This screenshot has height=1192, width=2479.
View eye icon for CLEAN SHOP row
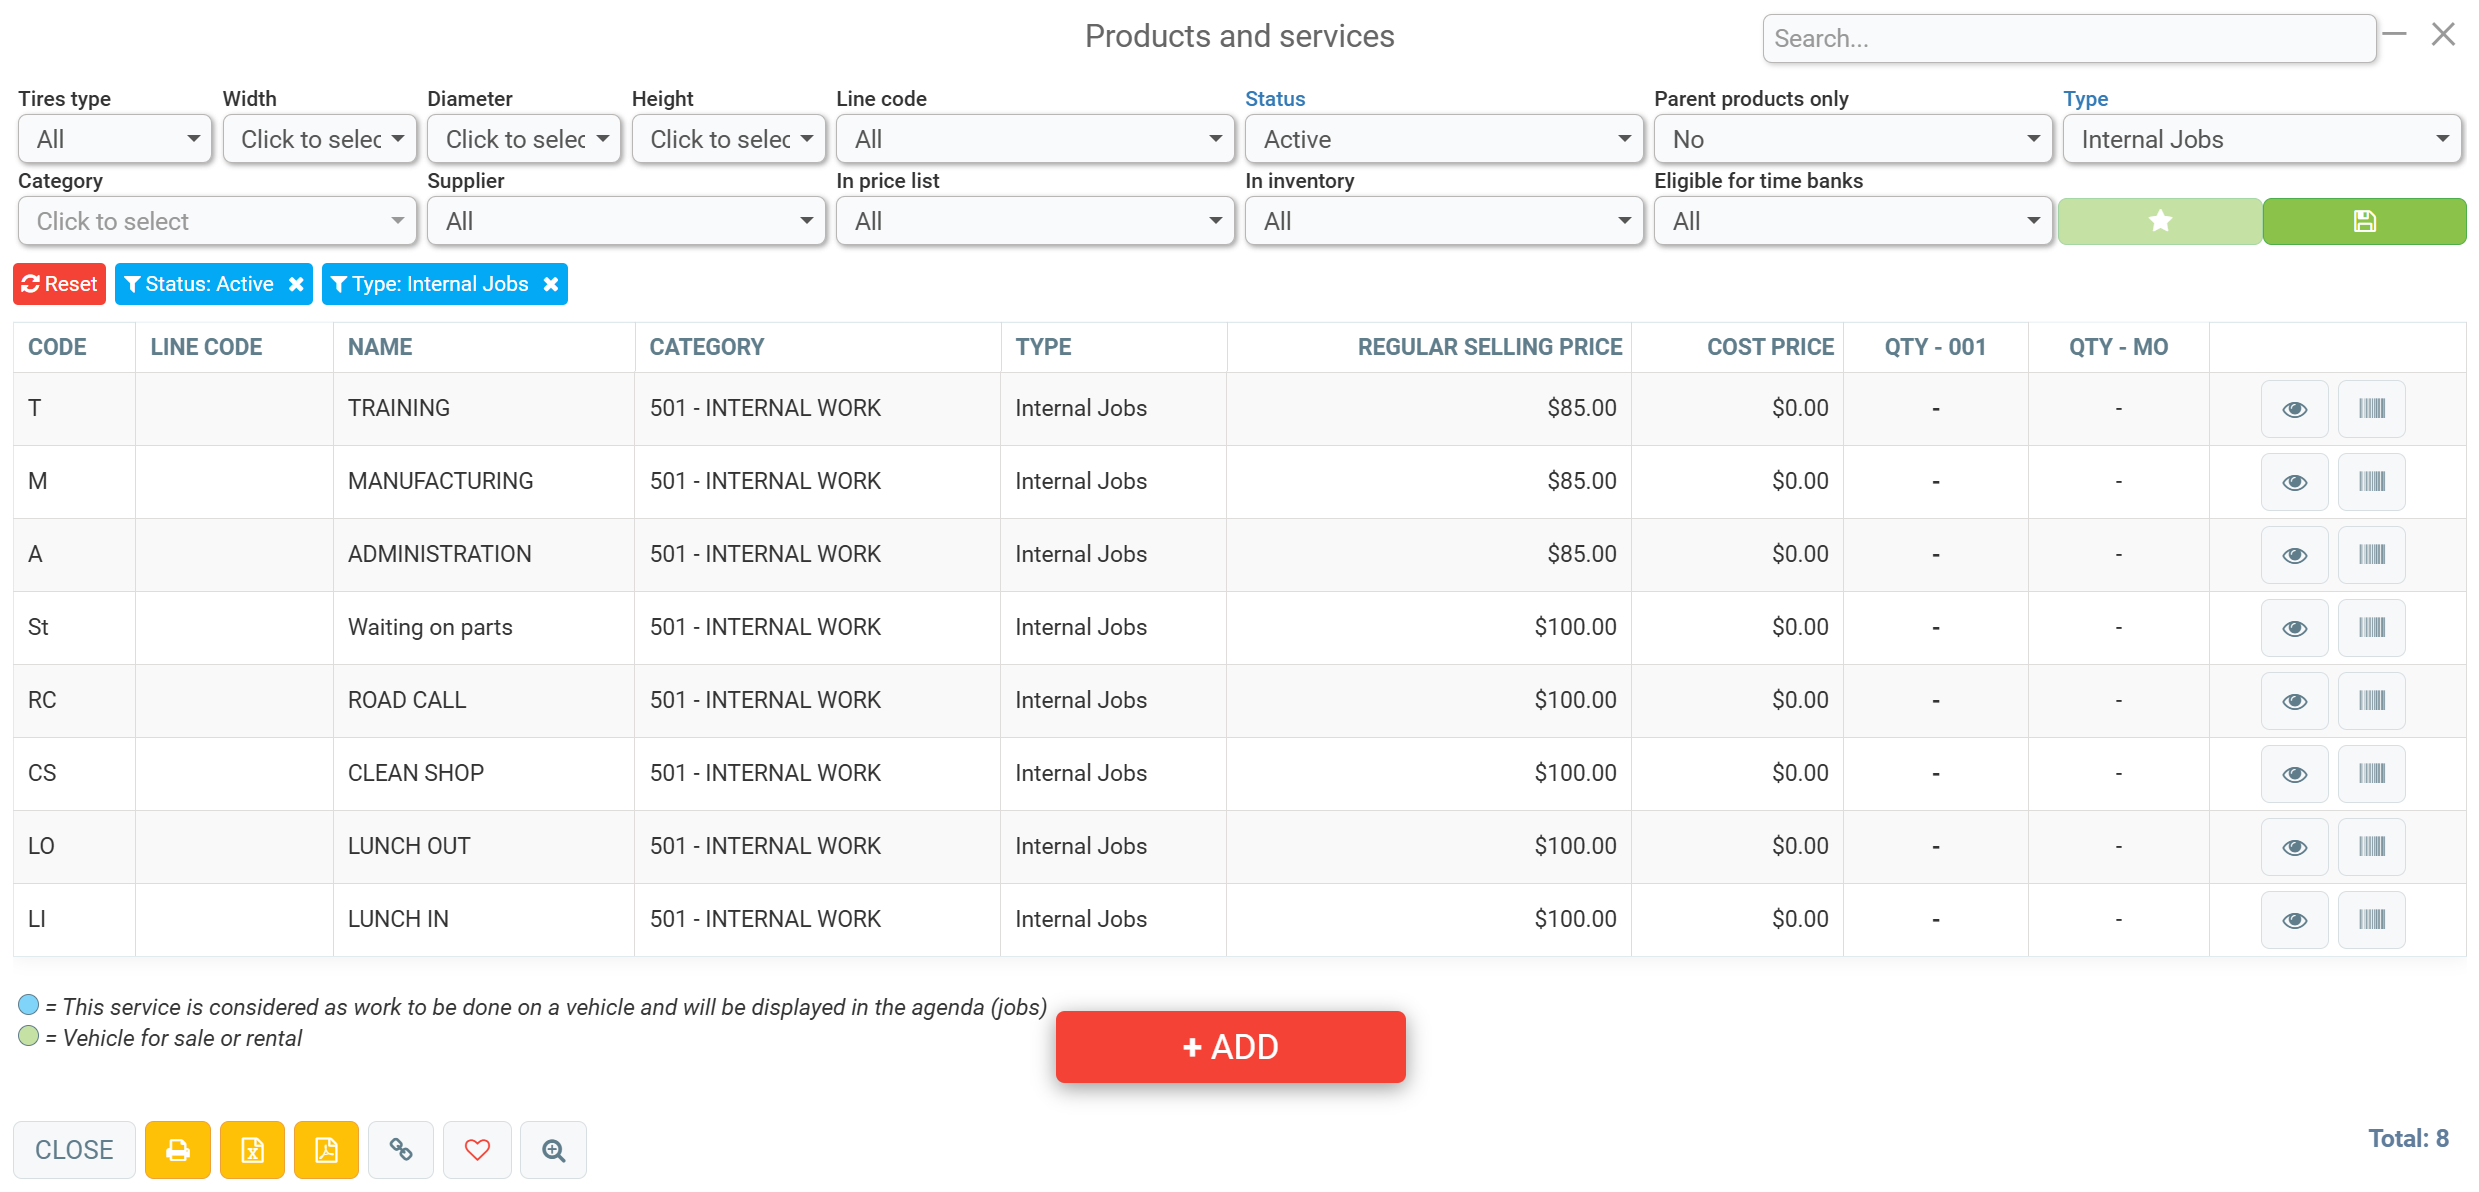[2294, 773]
